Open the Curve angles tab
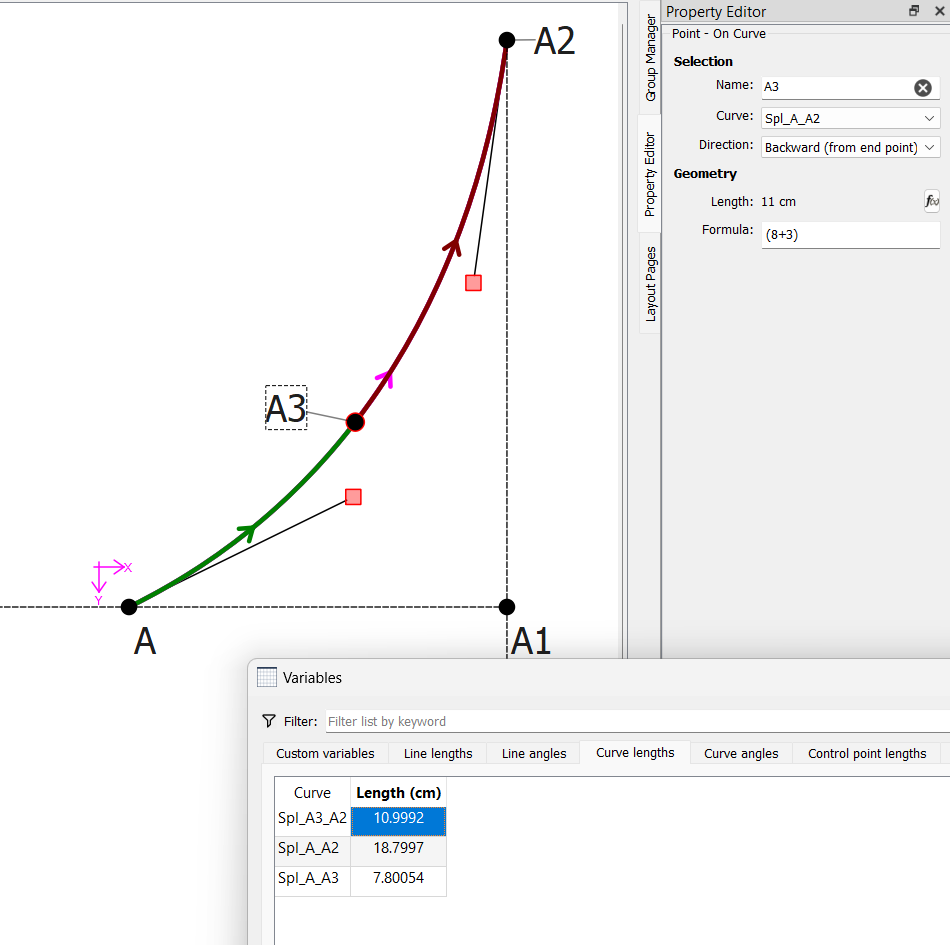Image resolution: width=950 pixels, height=945 pixels. coord(740,753)
